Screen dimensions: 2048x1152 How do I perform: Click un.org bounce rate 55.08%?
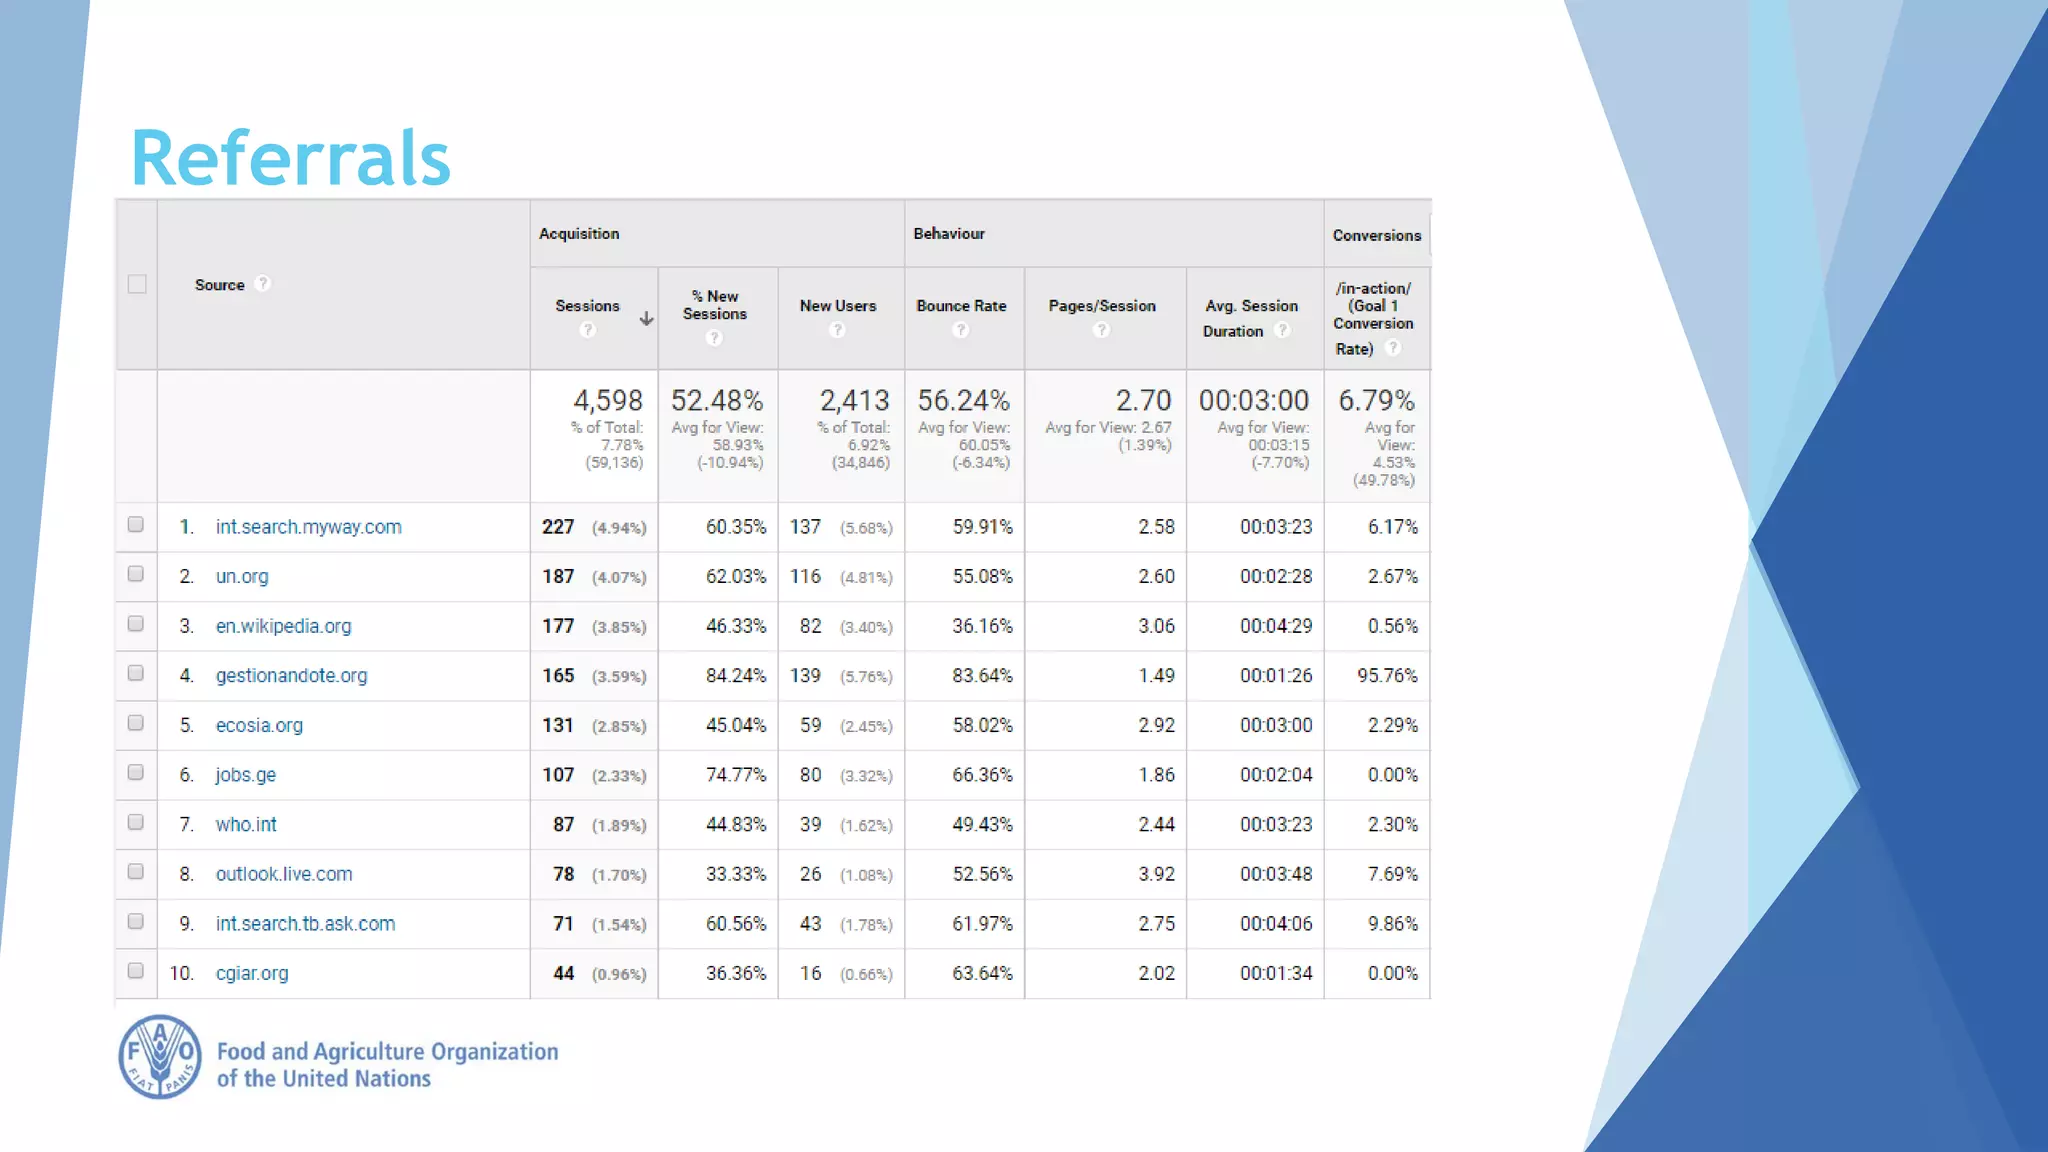click(x=982, y=577)
